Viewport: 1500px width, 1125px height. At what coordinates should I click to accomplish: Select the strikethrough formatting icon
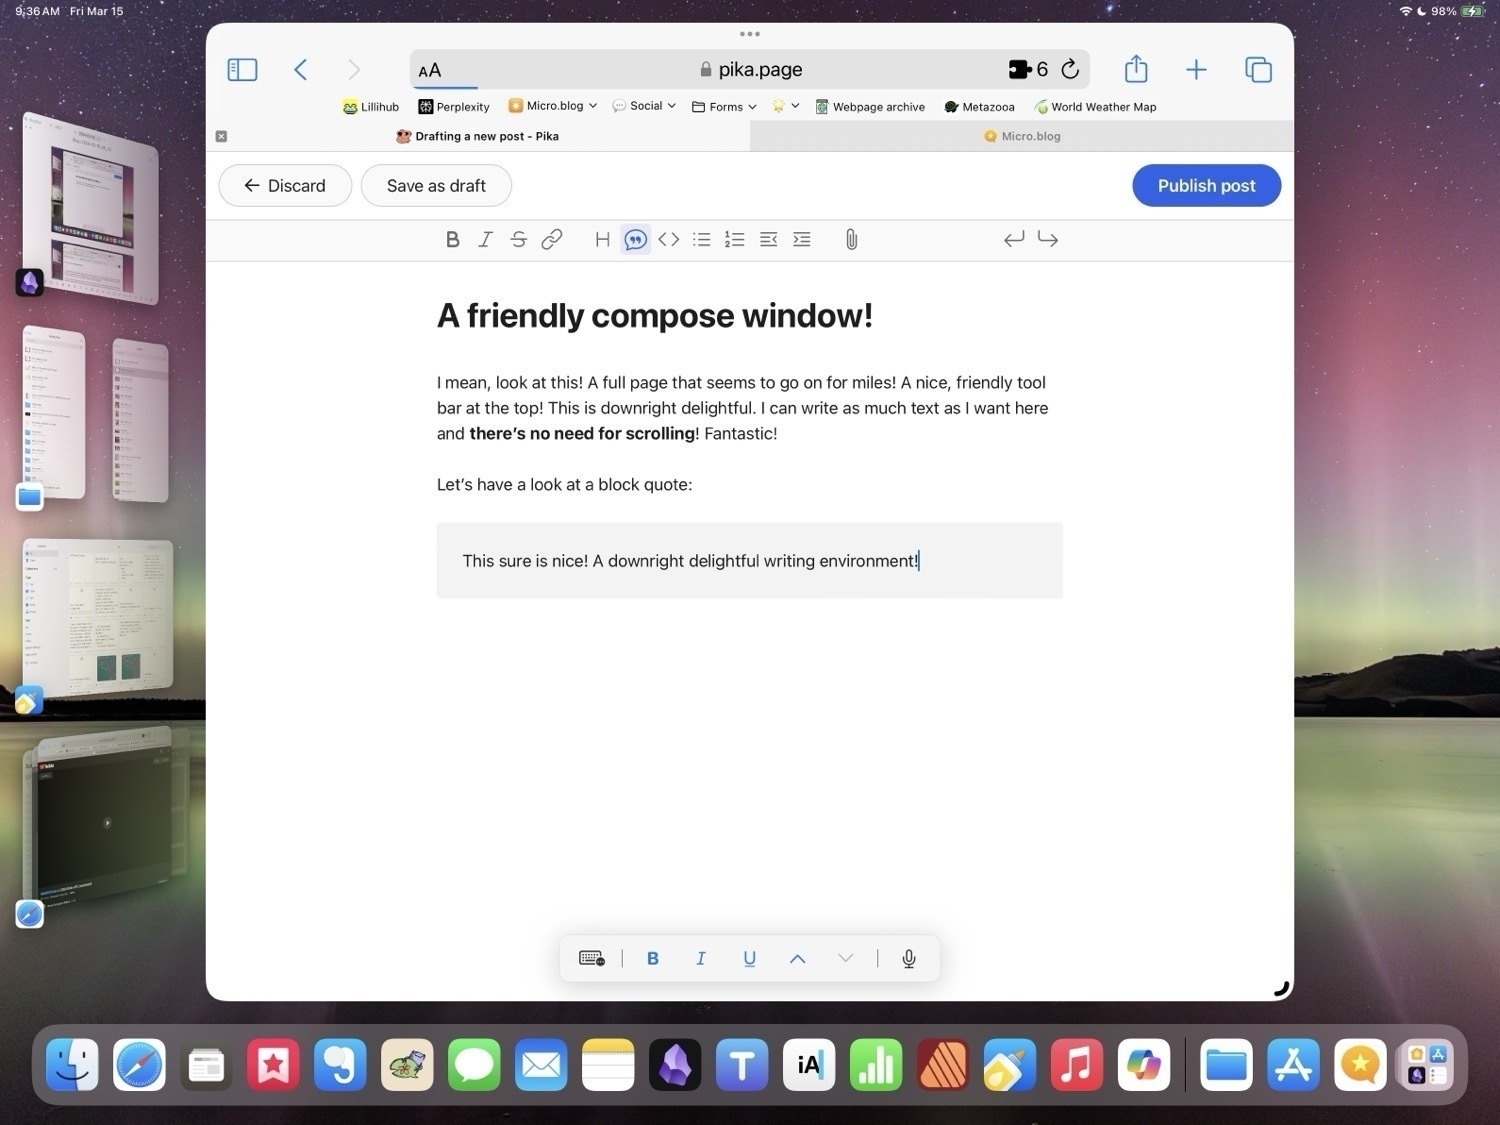[x=518, y=239]
